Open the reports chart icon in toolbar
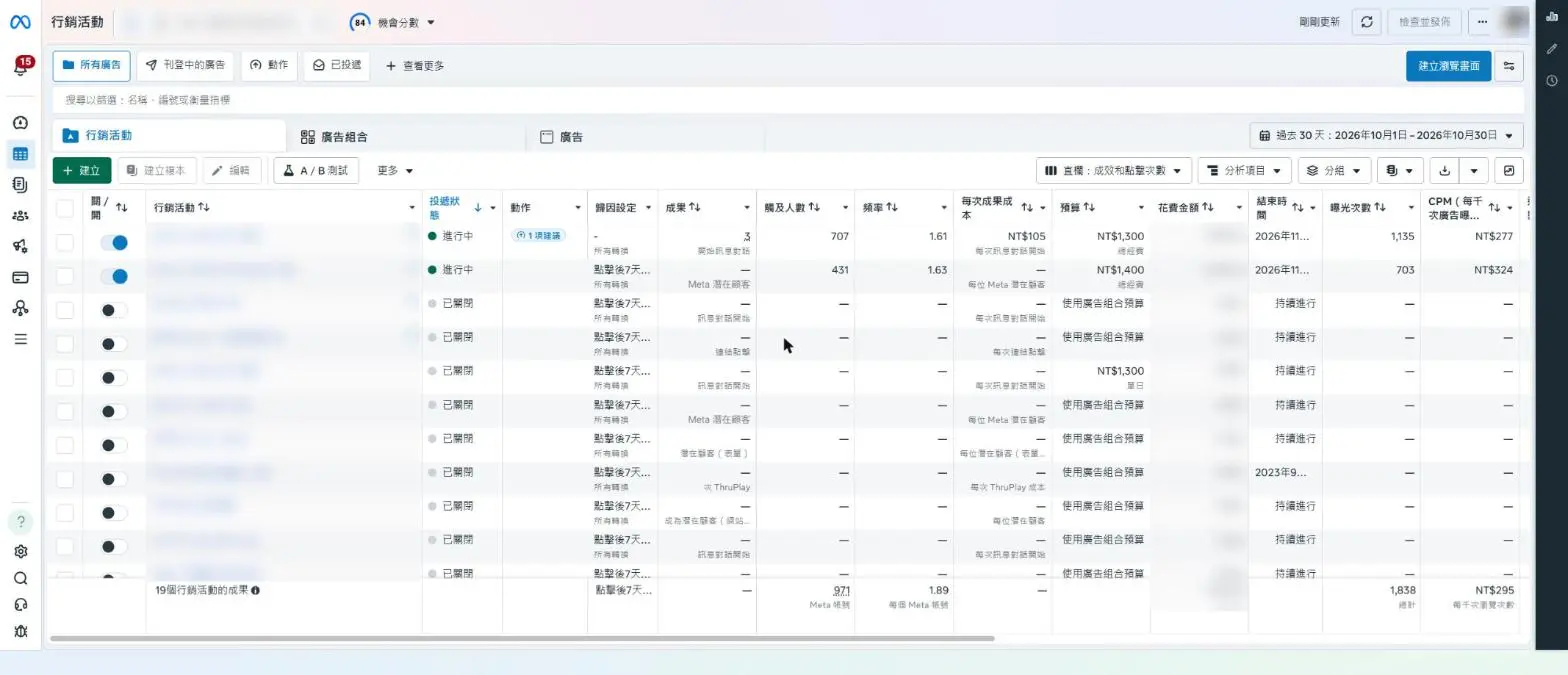This screenshot has height=675, width=1568. pyautogui.click(x=1509, y=171)
